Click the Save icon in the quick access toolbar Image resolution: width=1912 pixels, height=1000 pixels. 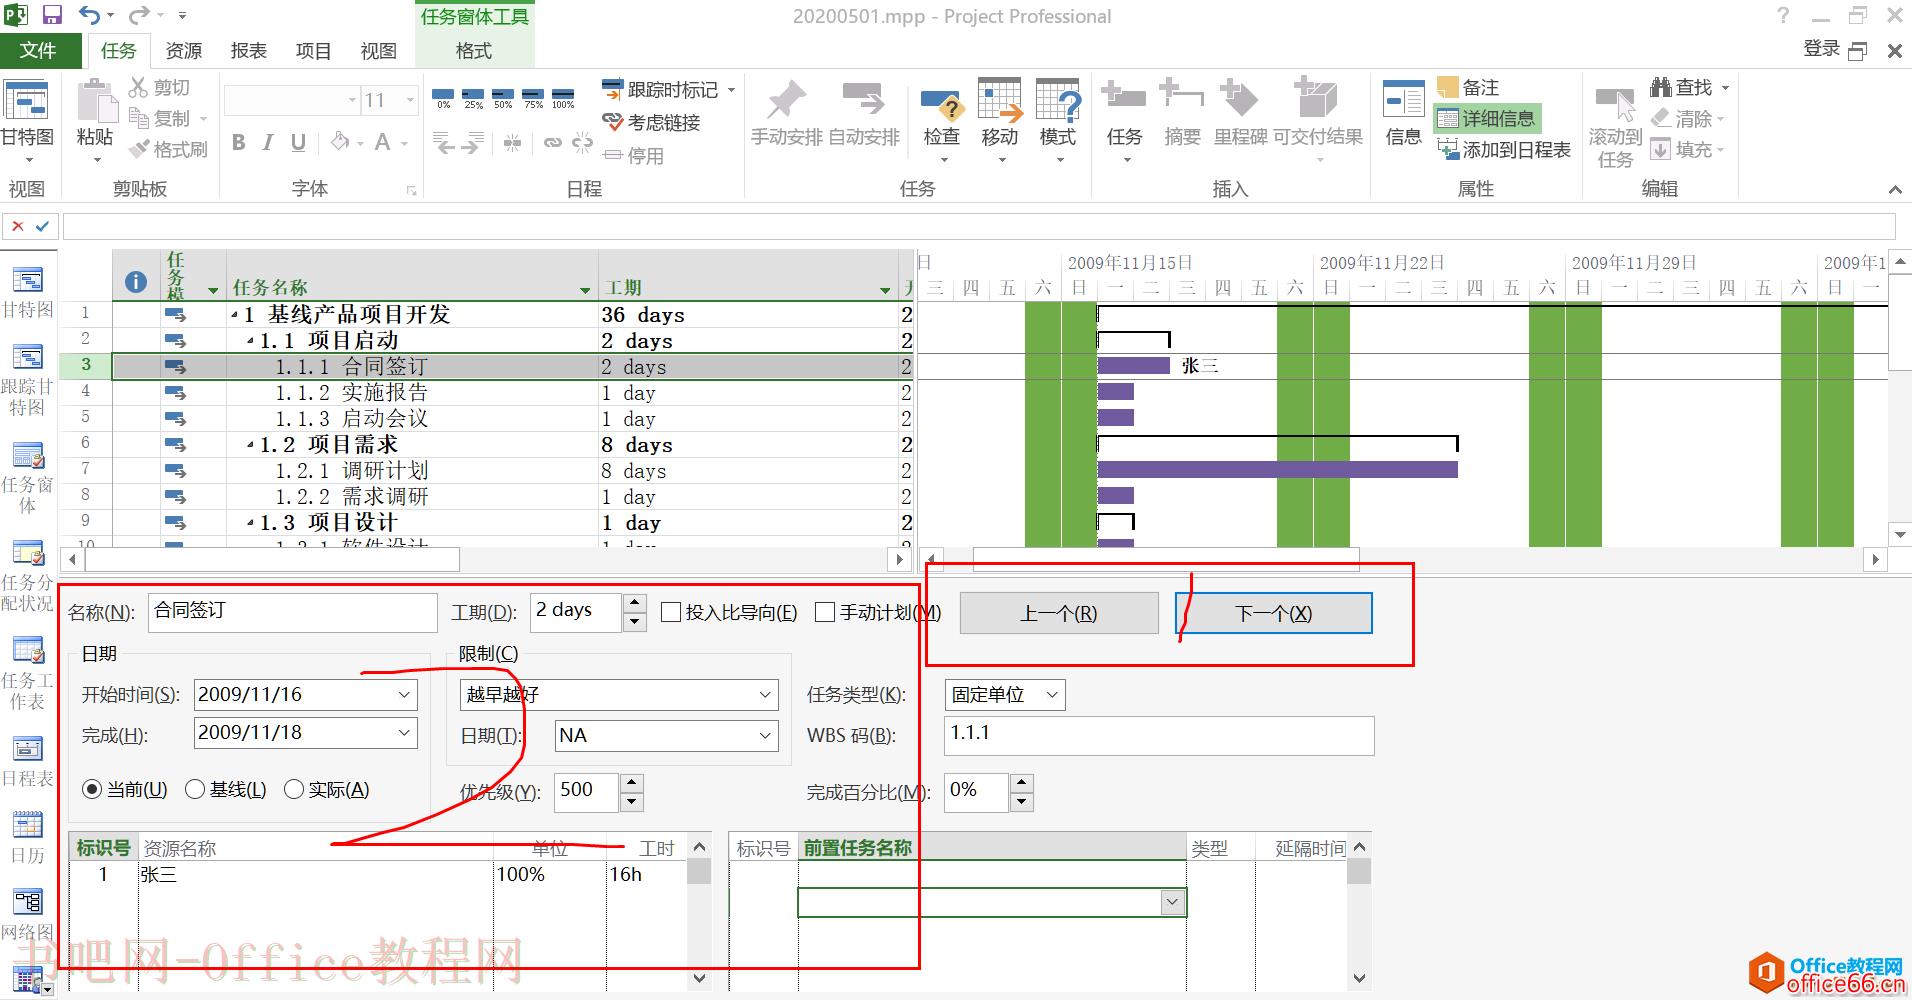tap(51, 15)
